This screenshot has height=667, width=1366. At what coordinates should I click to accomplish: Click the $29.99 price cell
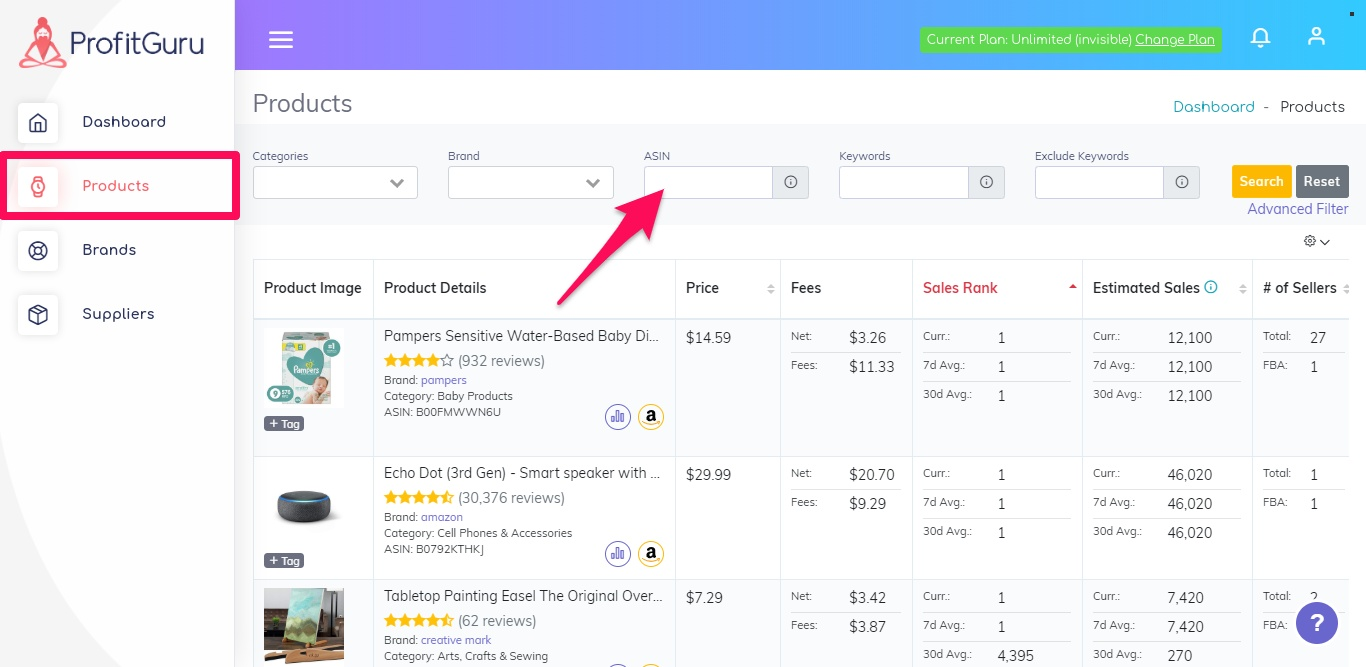pyautogui.click(x=709, y=475)
